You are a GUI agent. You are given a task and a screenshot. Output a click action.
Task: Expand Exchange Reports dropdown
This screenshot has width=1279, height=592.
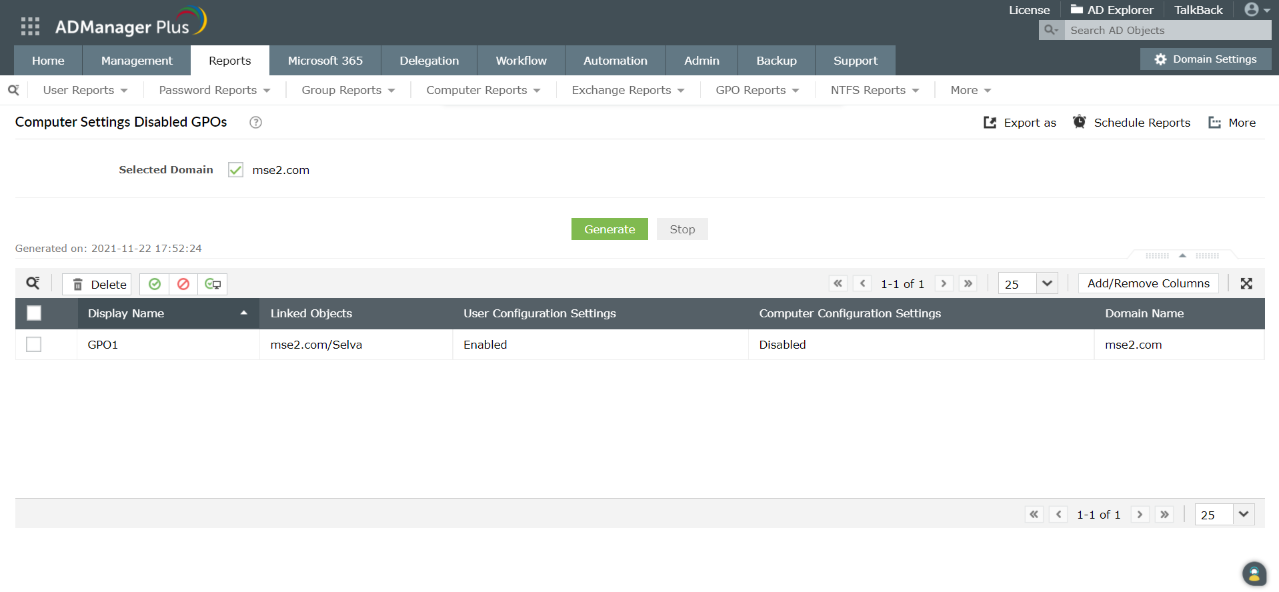pyautogui.click(x=628, y=90)
